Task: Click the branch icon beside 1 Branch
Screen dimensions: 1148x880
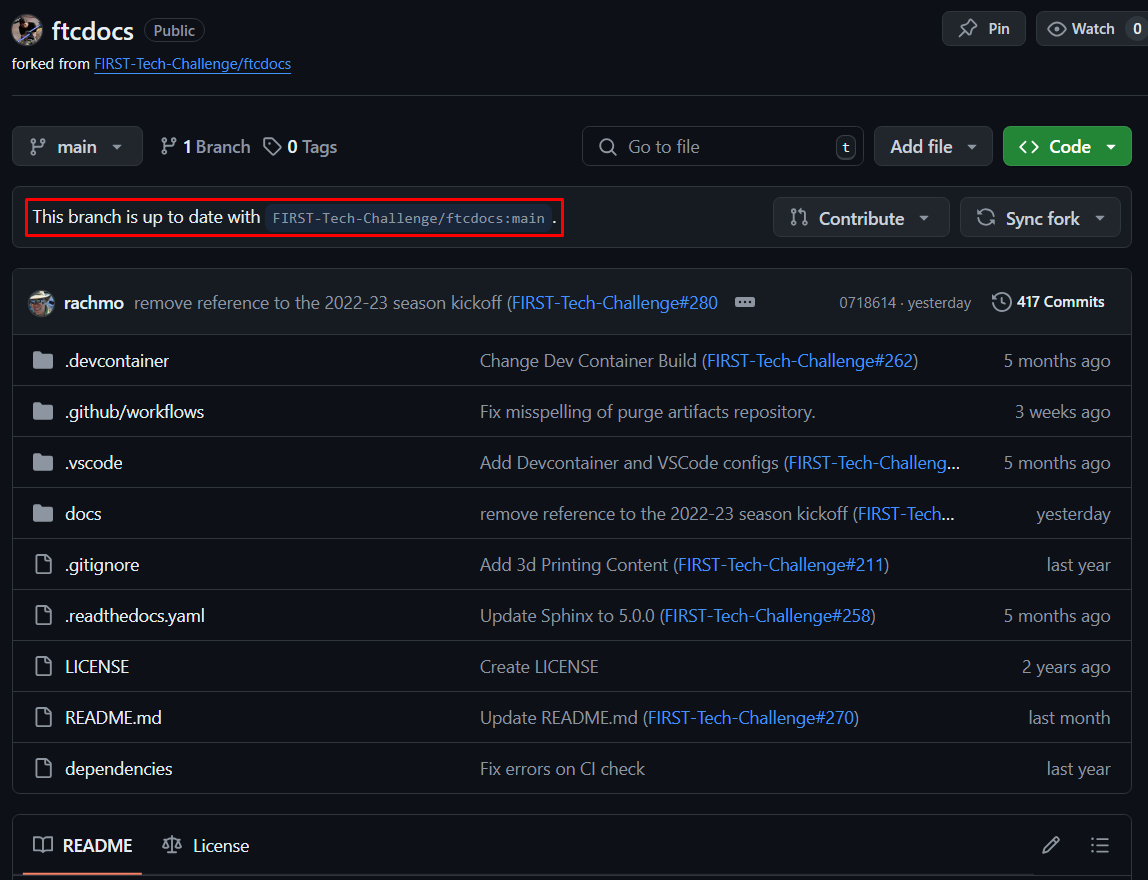Action: [x=167, y=146]
